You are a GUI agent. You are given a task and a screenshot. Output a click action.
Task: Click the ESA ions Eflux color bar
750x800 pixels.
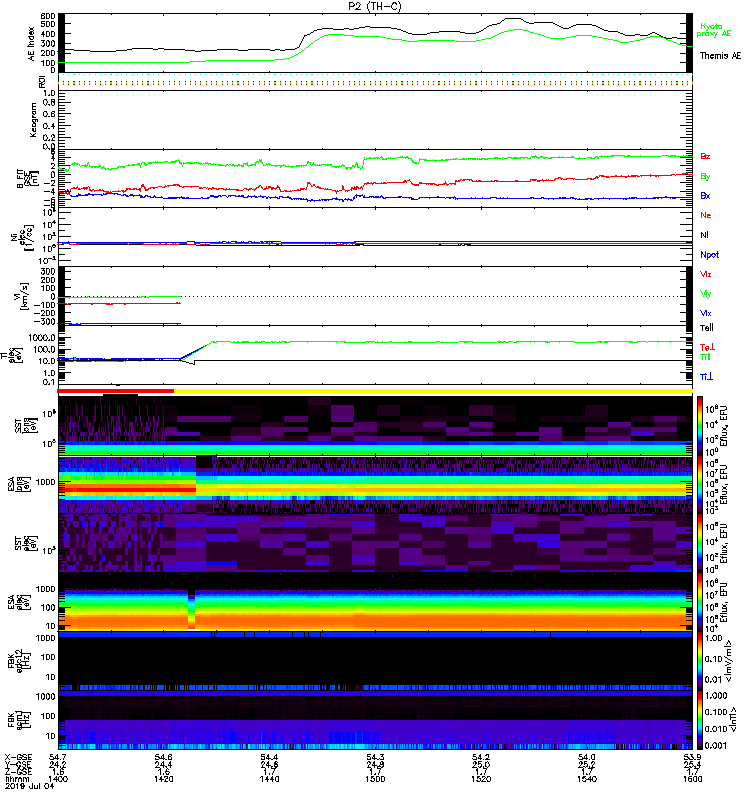pos(699,484)
